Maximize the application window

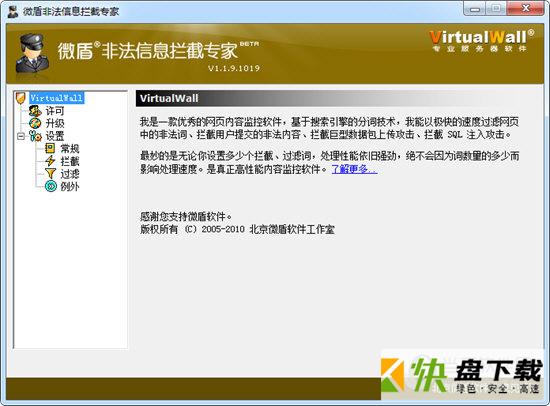tap(496, 9)
